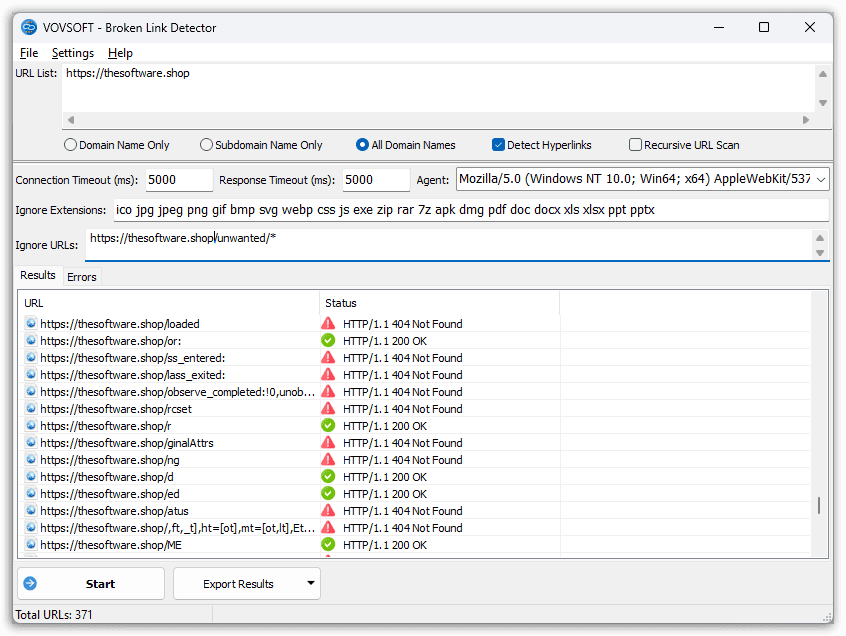This screenshot has height=636, width=846.
Task: Click red warning icon in the /ss_entered: row
Action: pos(328,357)
